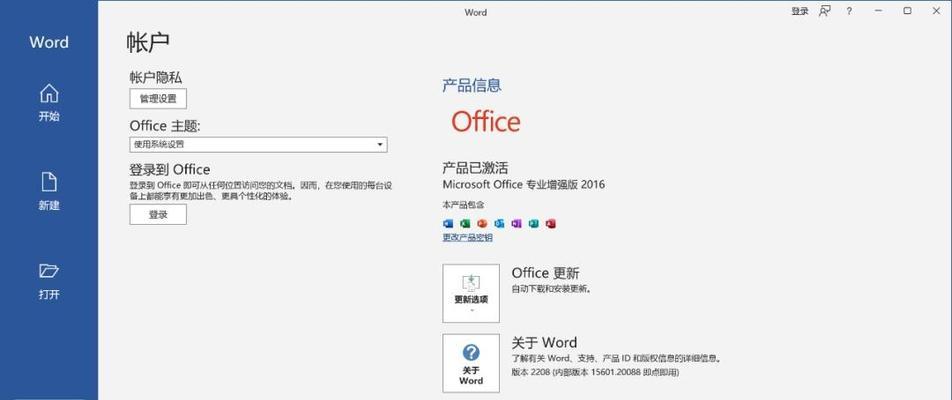Click the 更改产品密钥 link
Image resolution: width=952 pixels, height=400 pixels.
coord(468,237)
